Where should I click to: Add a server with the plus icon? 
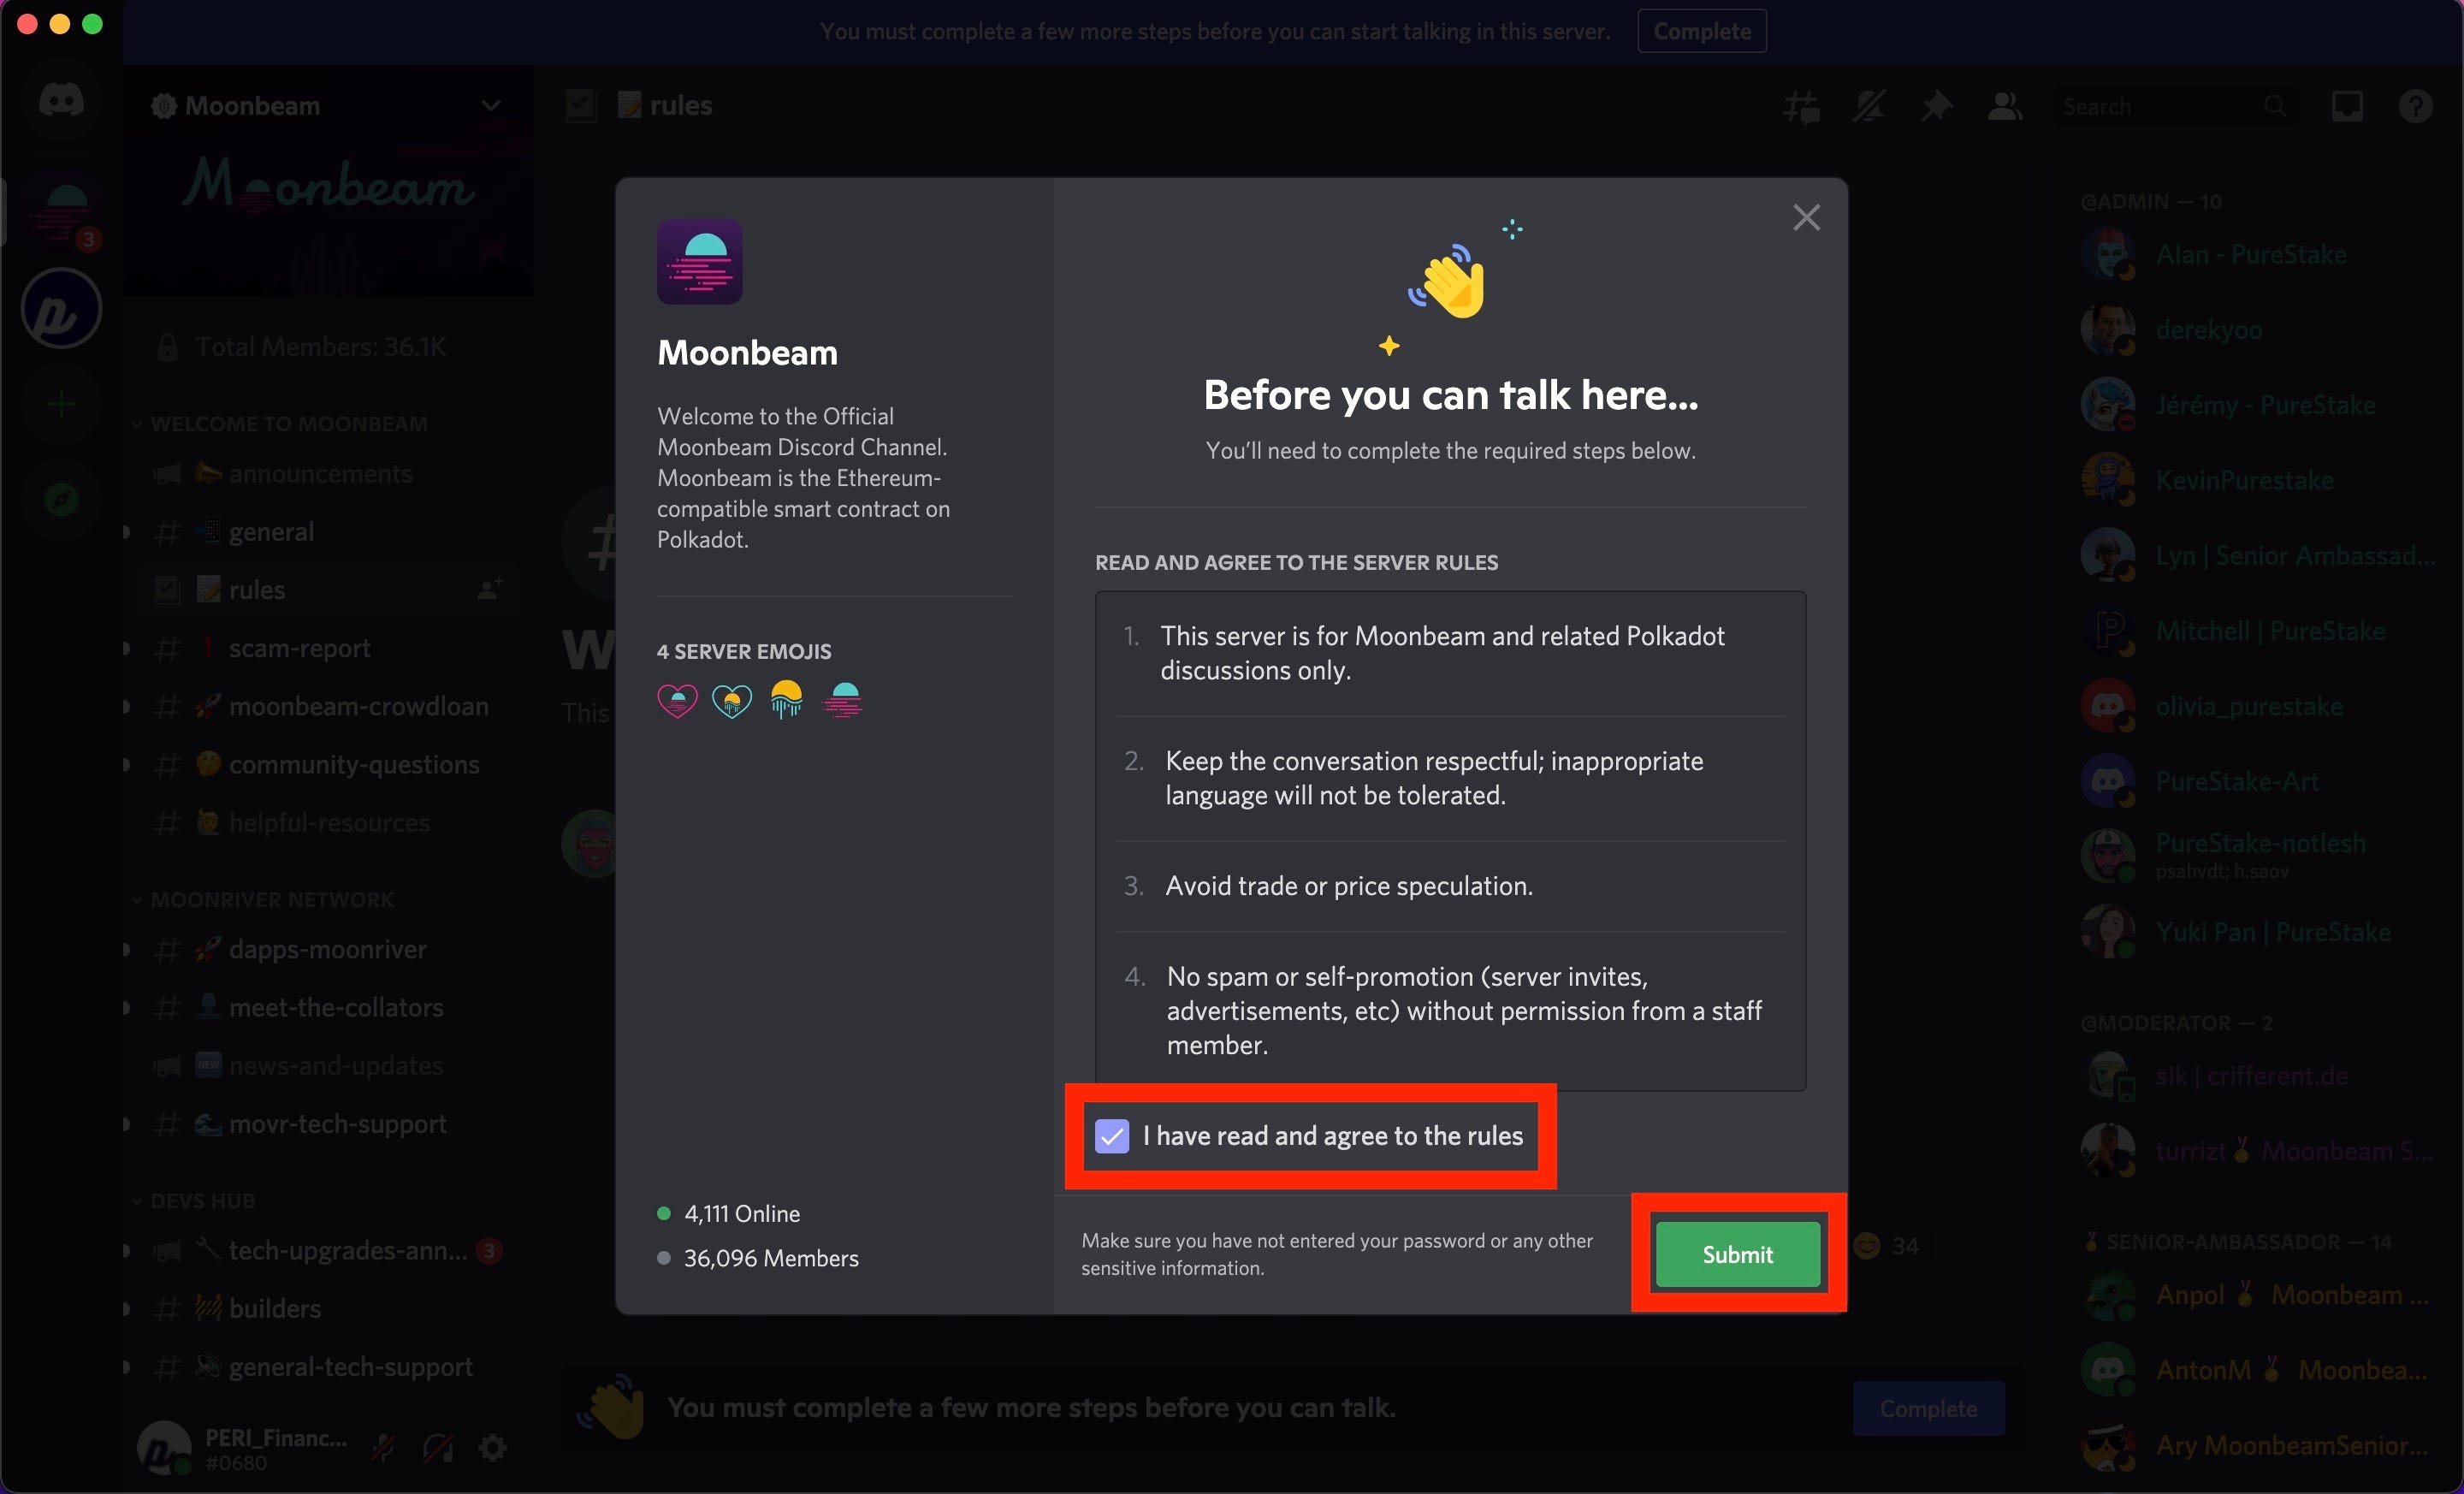point(61,405)
